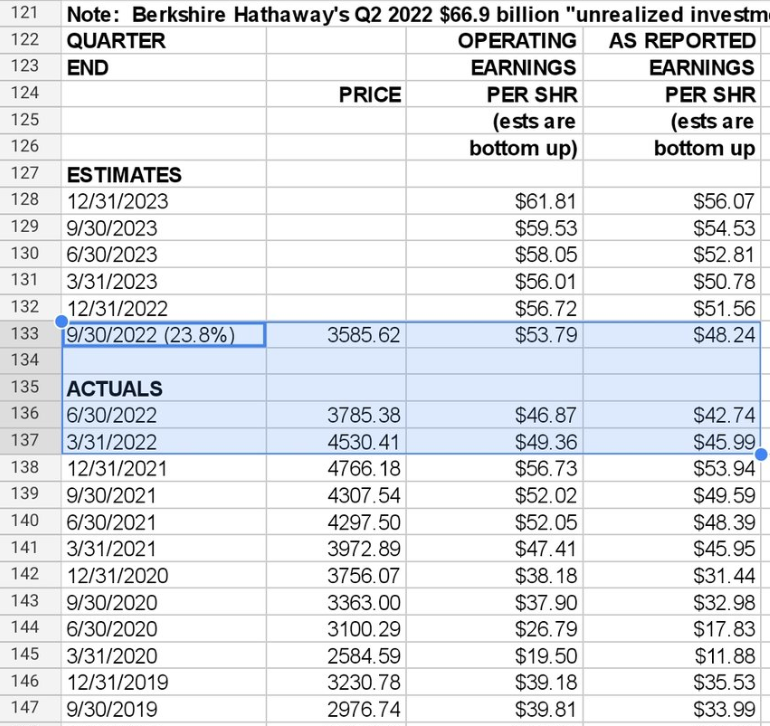Click the 6/30/2022 date cell

pos(164,415)
